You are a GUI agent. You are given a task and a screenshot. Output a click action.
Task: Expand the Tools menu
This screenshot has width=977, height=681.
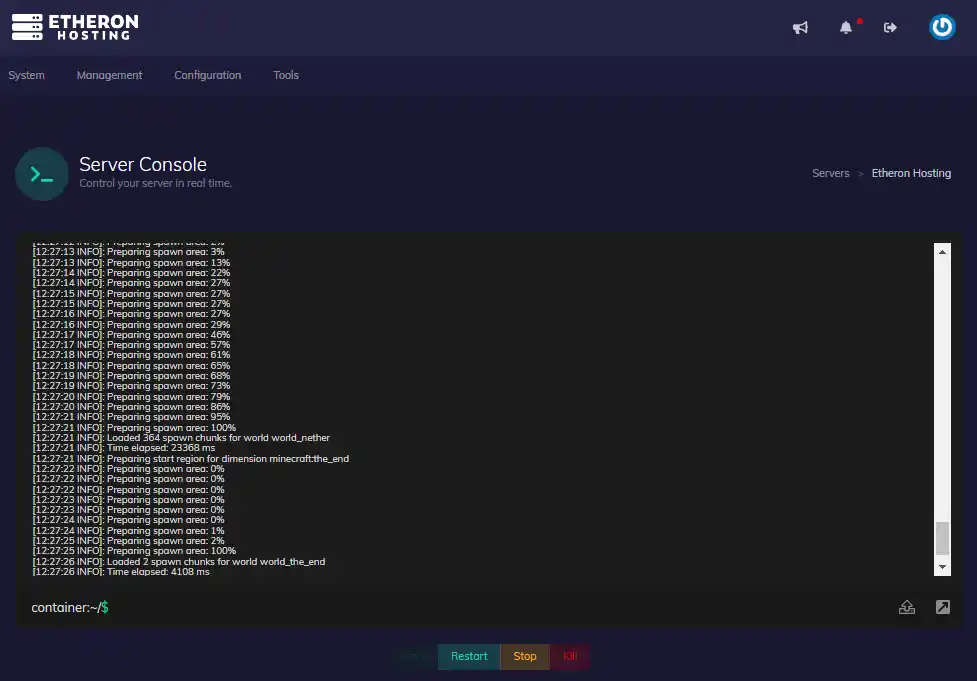coord(286,75)
